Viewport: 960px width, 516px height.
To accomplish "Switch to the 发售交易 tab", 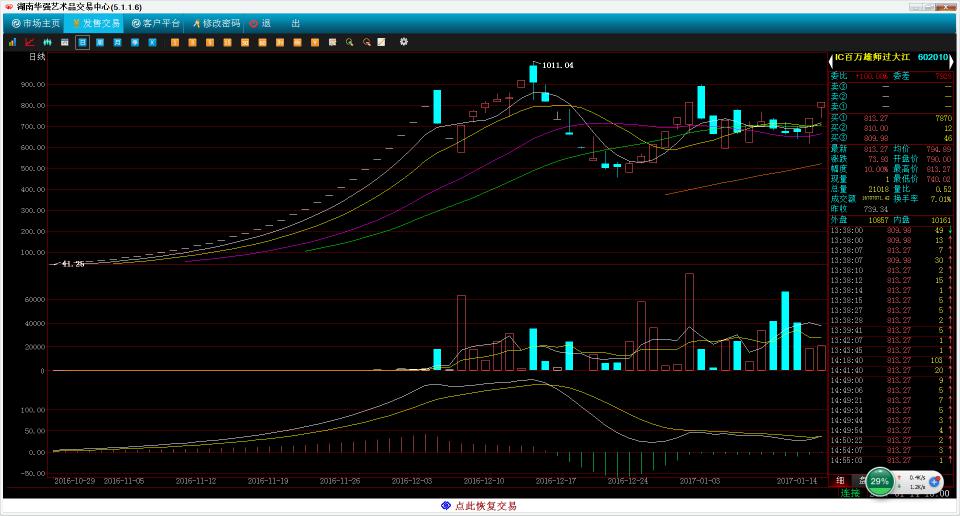I will [96, 22].
